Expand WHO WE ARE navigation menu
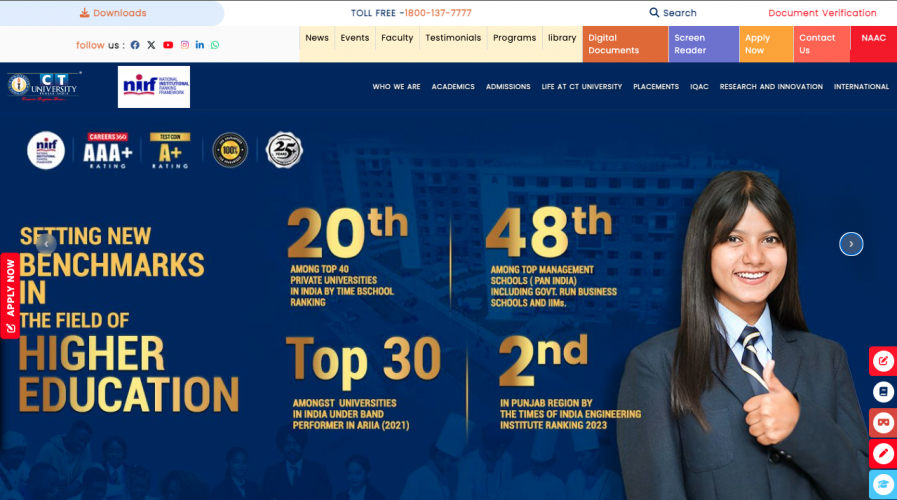The height and width of the screenshot is (500, 897). (396, 87)
